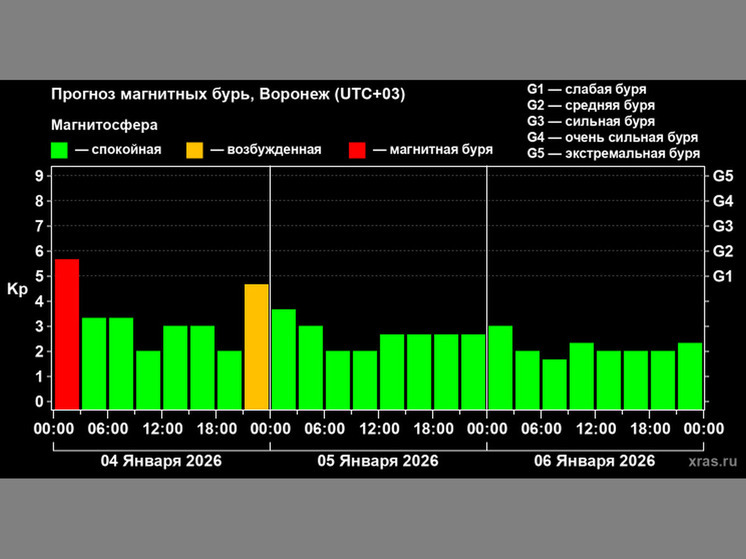
Task: Click the xras.ru watermark link
Action: tap(712, 461)
